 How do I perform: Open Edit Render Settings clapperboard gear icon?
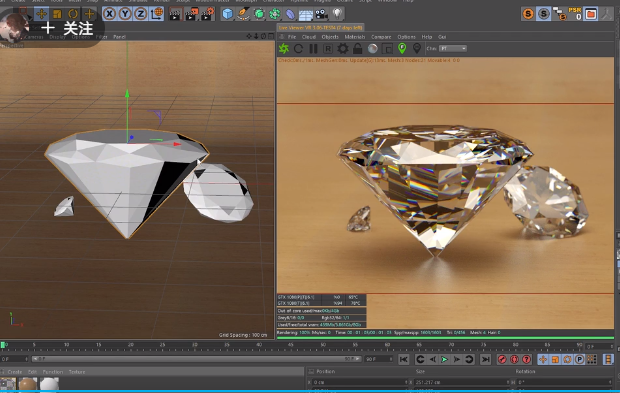(x=208, y=14)
